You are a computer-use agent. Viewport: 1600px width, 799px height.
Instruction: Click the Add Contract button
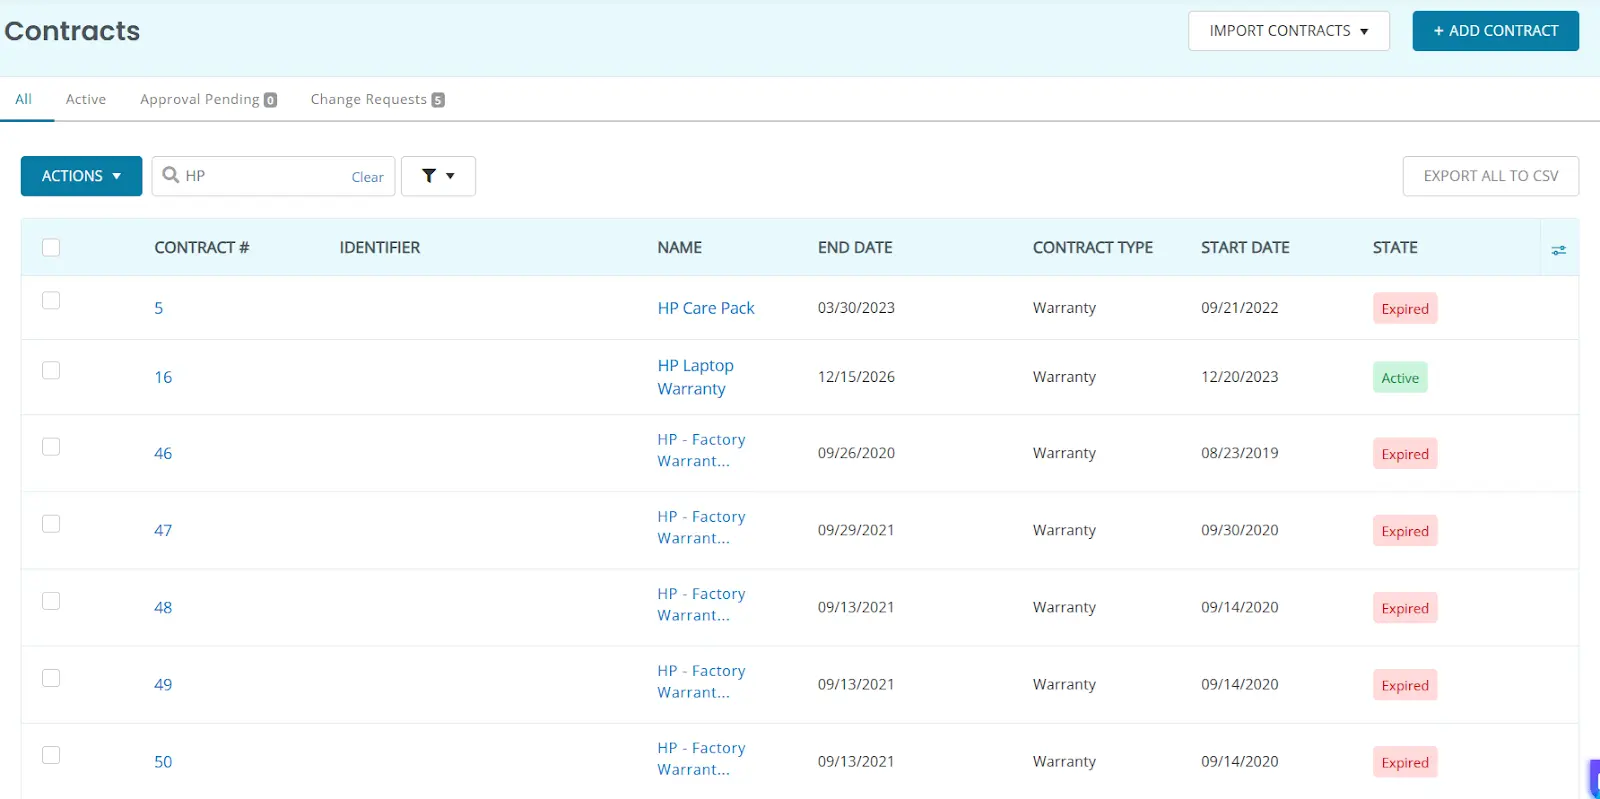tap(1495, 31)
